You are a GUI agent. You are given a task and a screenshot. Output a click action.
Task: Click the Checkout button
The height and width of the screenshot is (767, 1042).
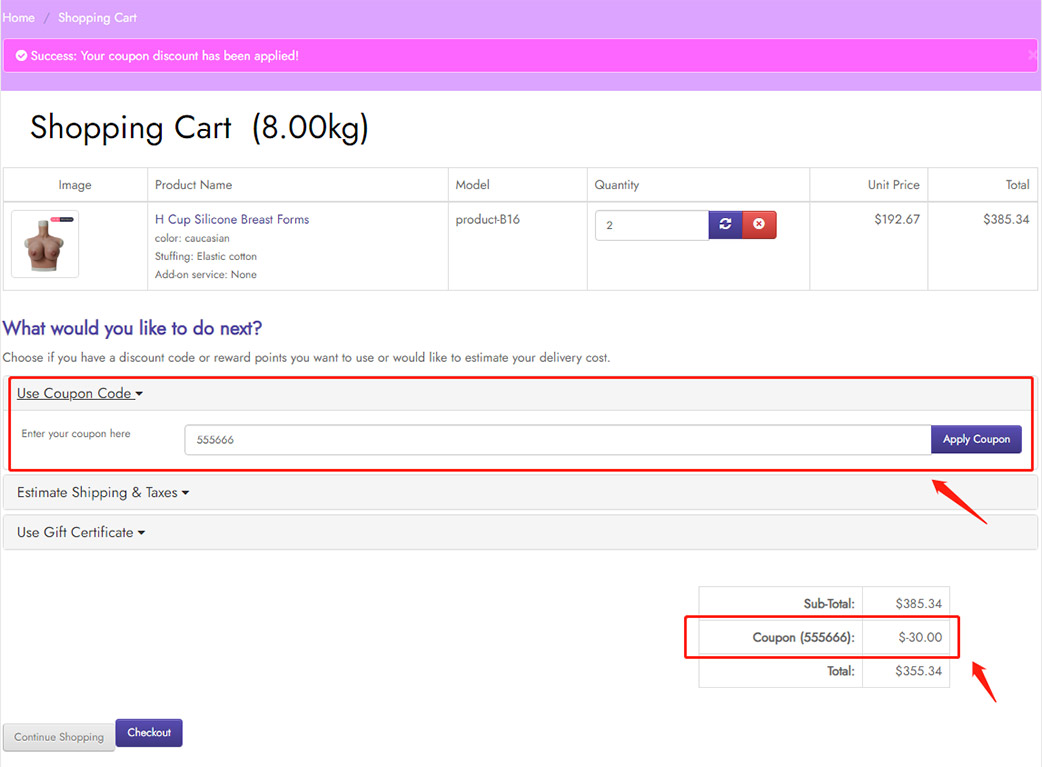(x=149, y=733)
